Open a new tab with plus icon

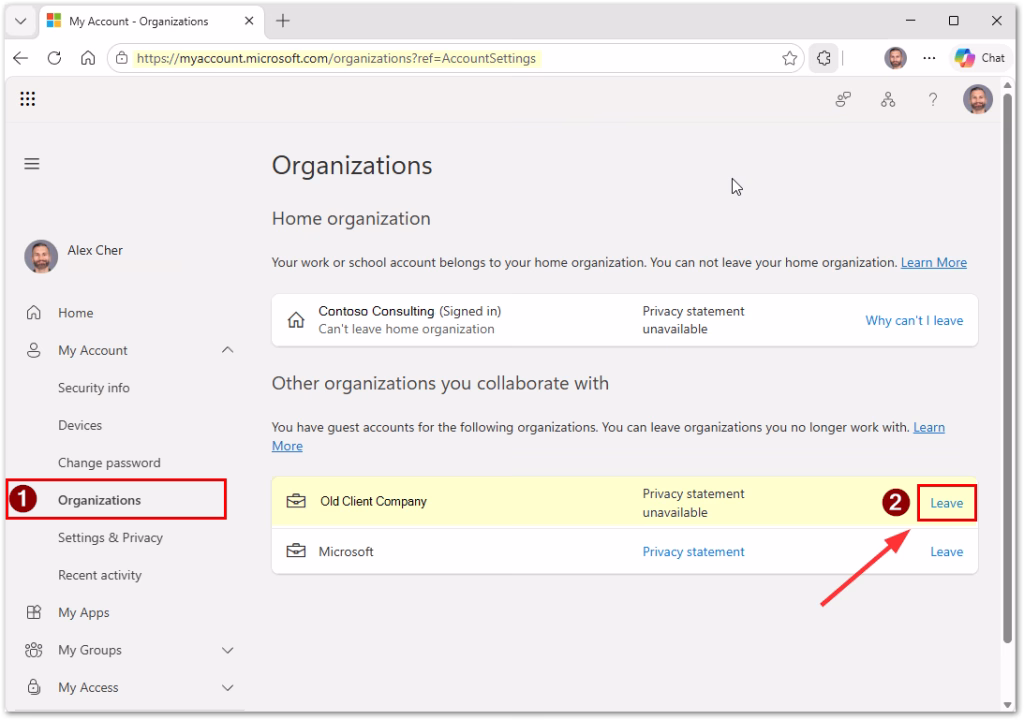coord(282,21)
